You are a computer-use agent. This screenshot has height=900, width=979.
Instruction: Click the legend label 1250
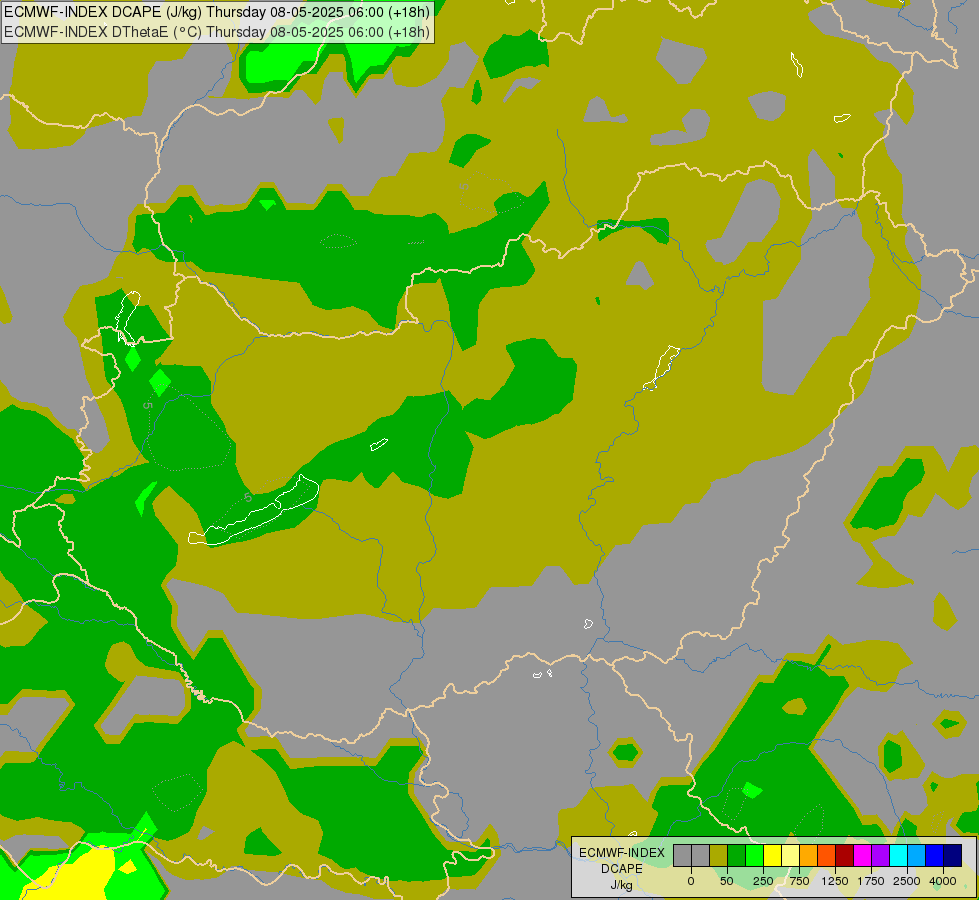[835, 881]
